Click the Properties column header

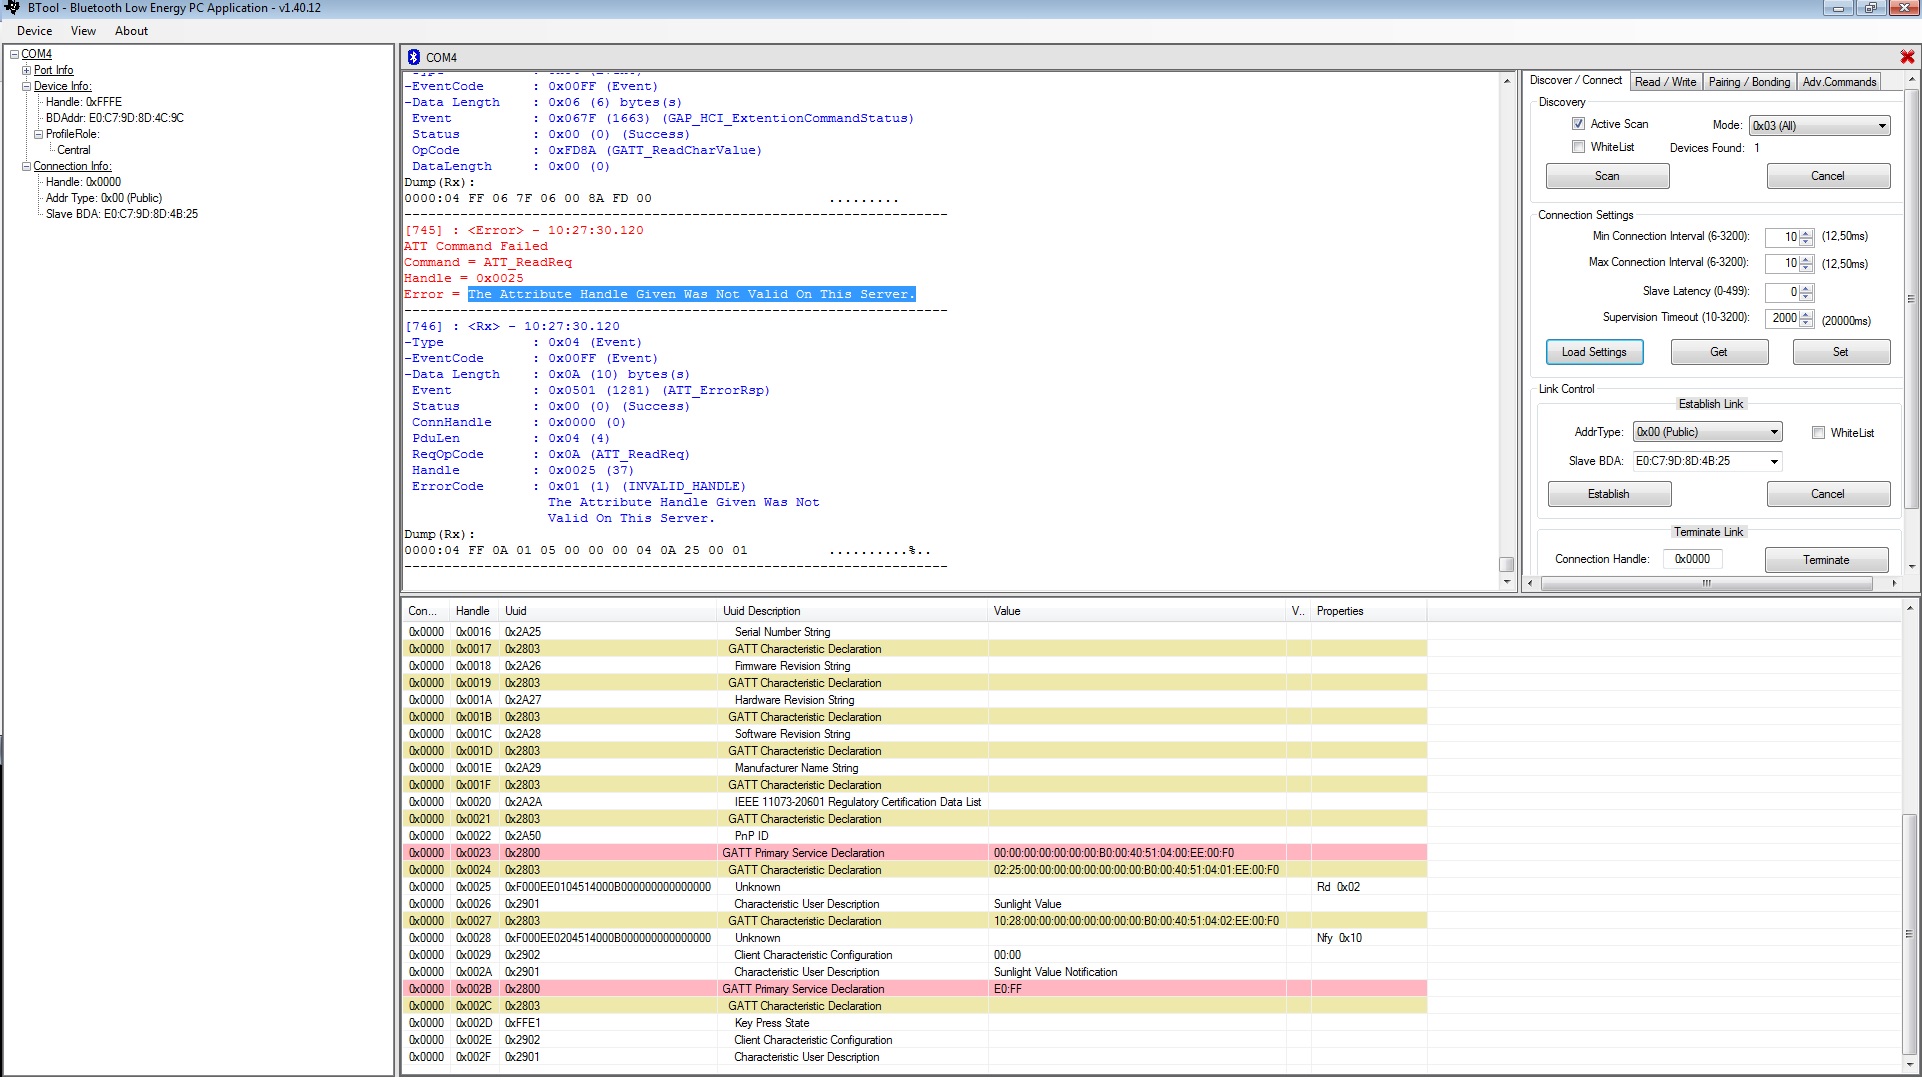[1368, 611]
